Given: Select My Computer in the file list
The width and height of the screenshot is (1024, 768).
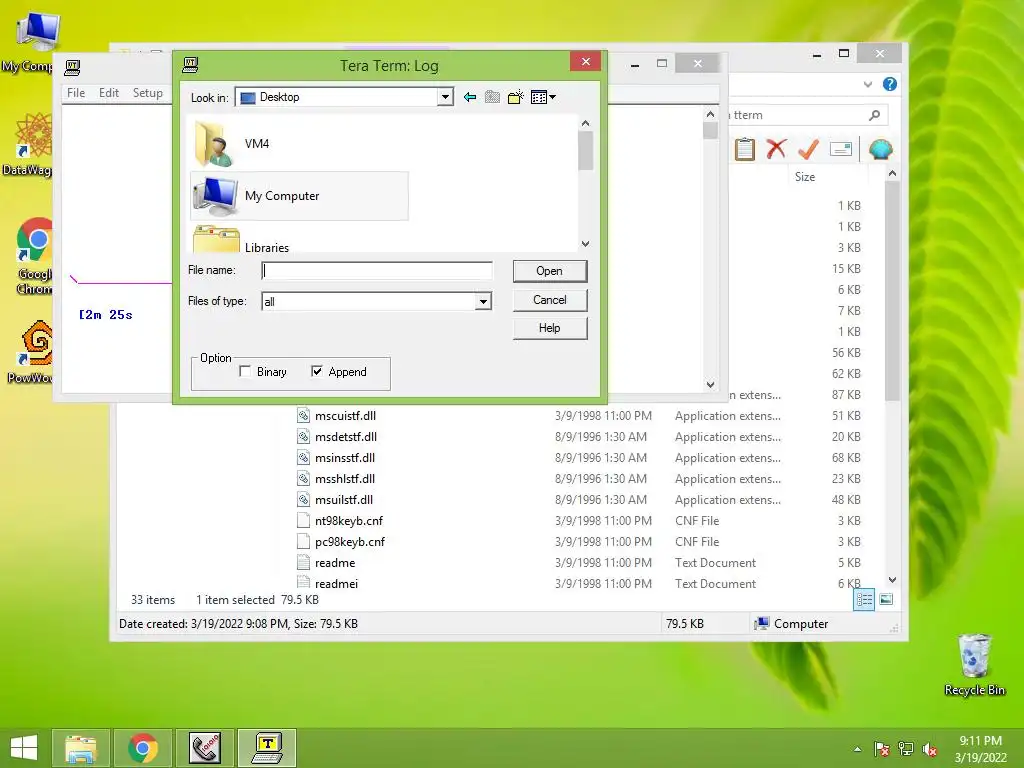Looking at the screenshot, I should pyautogui.click(x=299, y=196).
